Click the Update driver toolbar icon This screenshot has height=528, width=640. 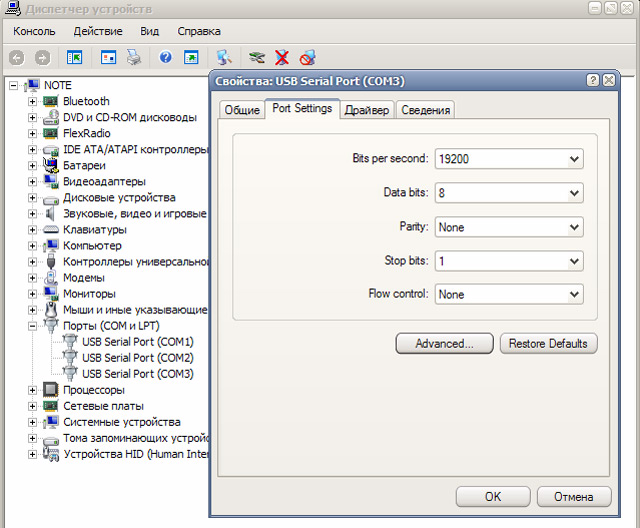pos(257,58)
